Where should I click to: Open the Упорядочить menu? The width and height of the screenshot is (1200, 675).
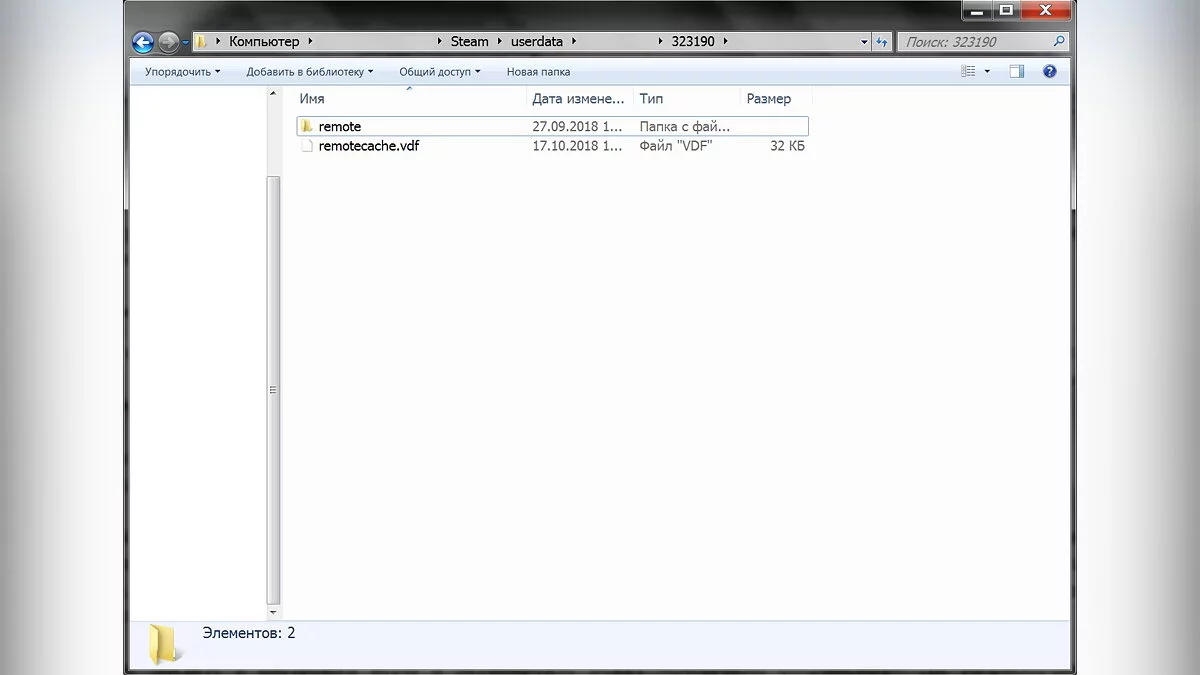point(182,72)
